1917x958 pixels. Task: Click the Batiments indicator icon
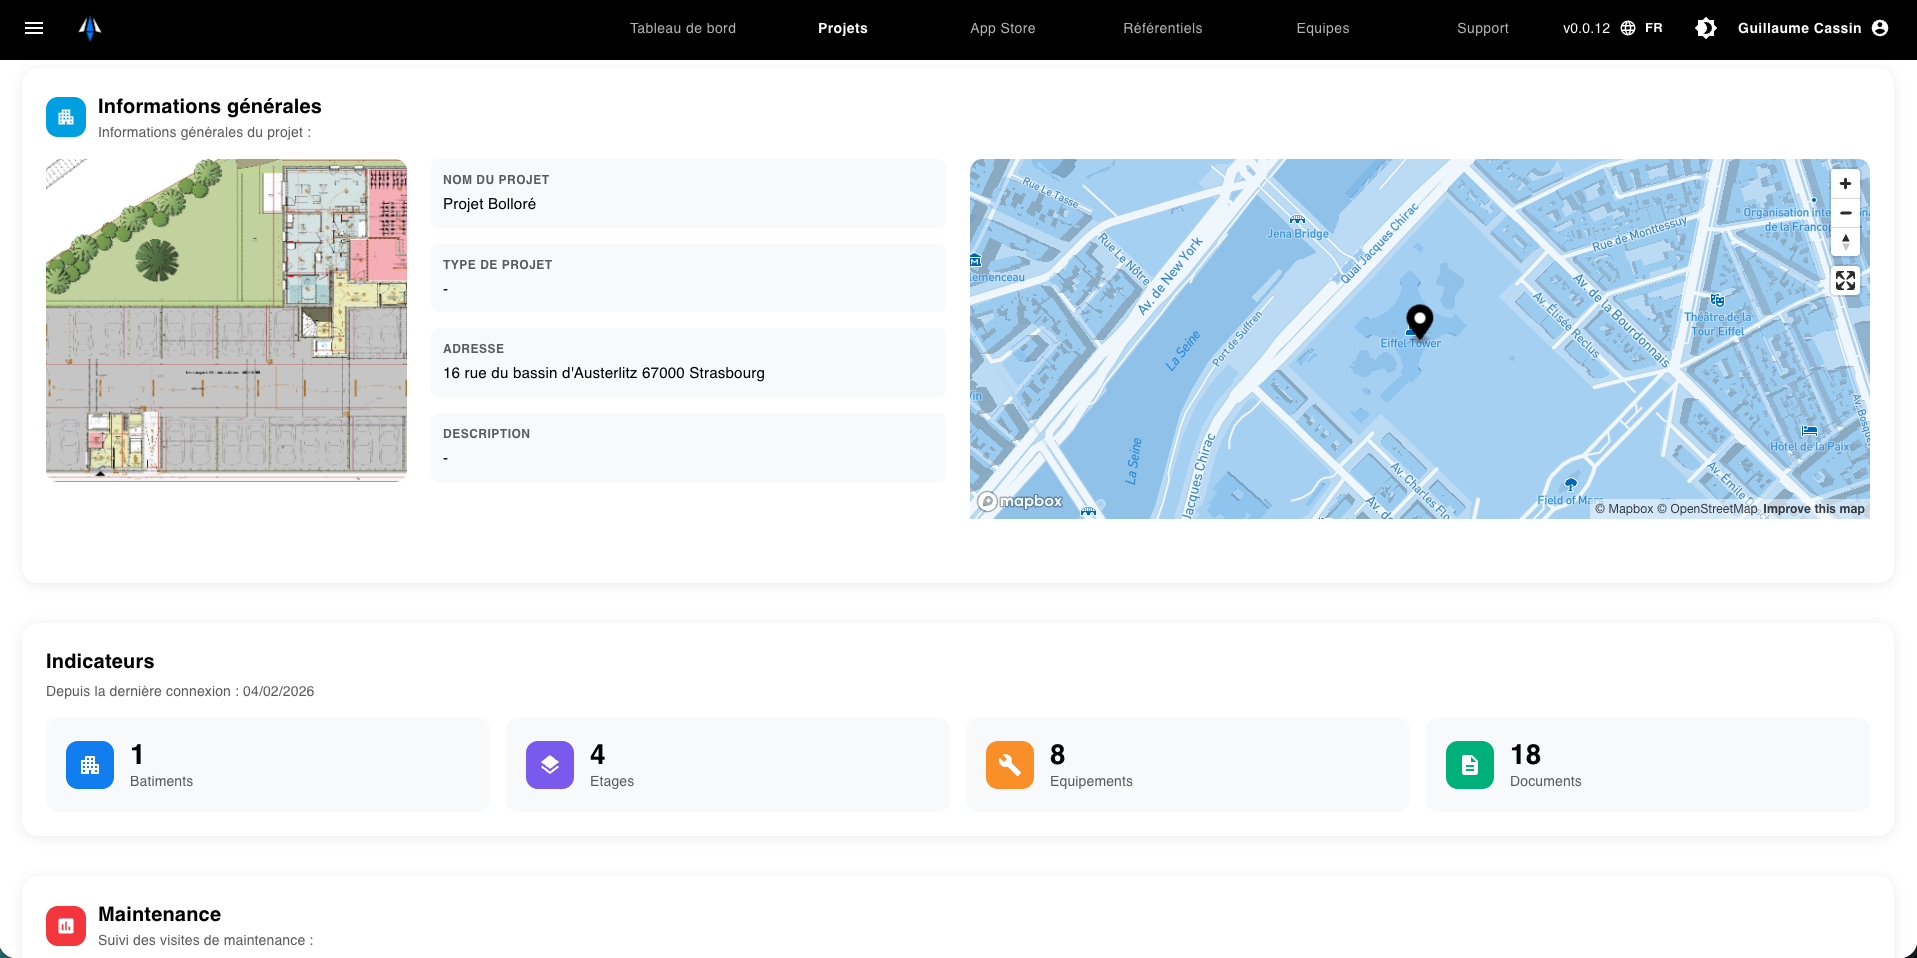point(90,765)
